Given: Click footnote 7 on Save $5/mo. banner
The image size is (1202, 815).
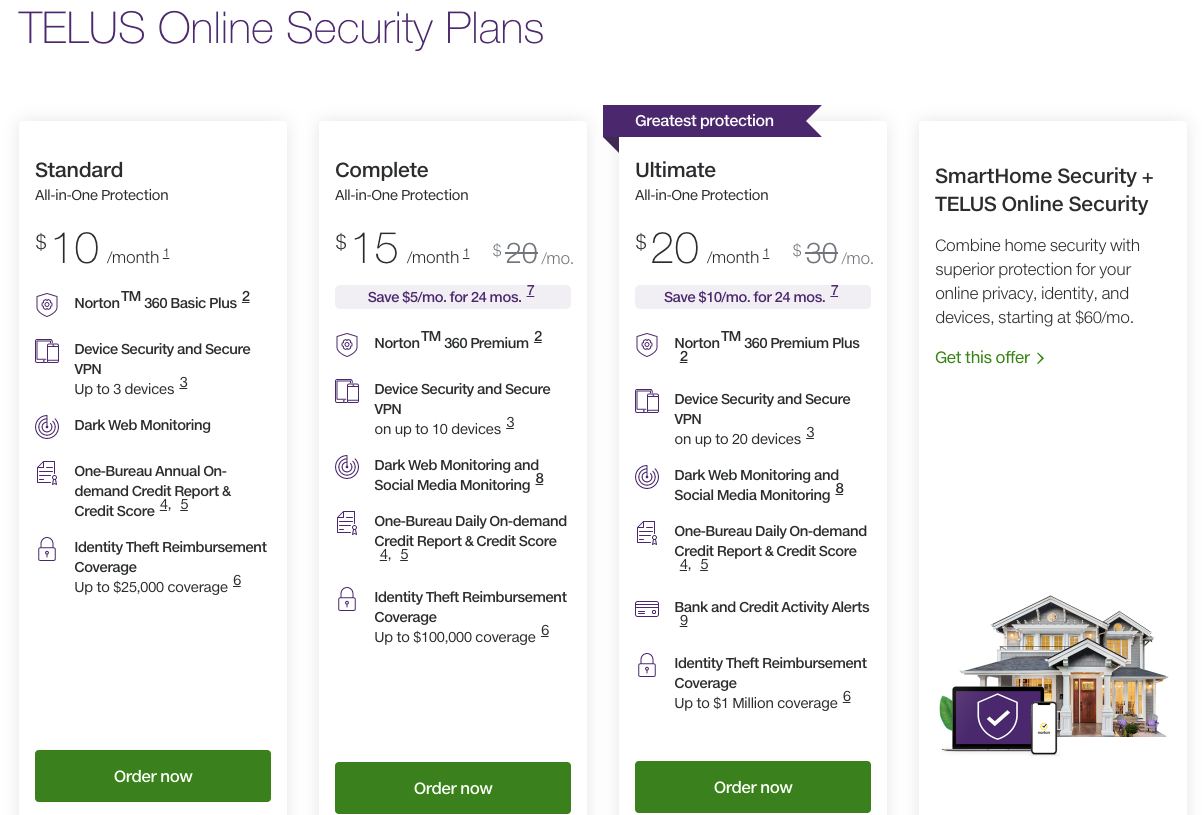Looking at the screenshot, I should tap(531, 290).
